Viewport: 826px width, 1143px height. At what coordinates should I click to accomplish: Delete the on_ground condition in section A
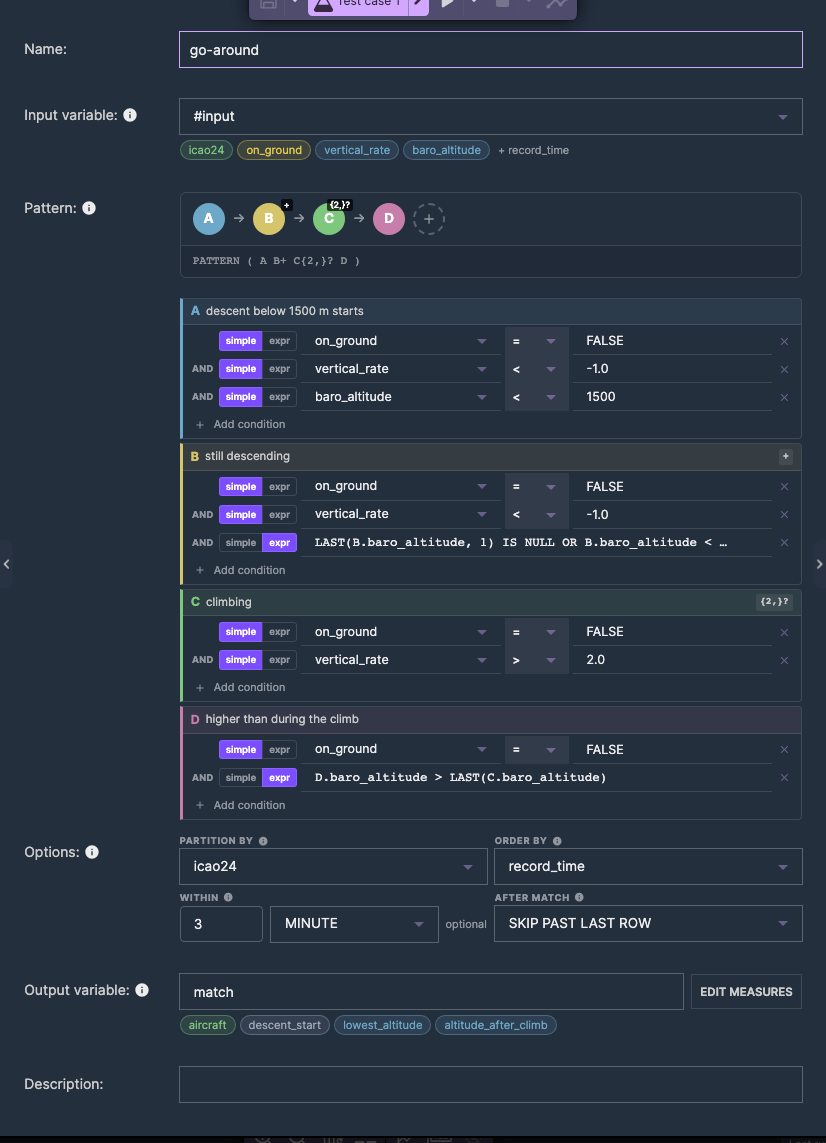pos(784,341)
